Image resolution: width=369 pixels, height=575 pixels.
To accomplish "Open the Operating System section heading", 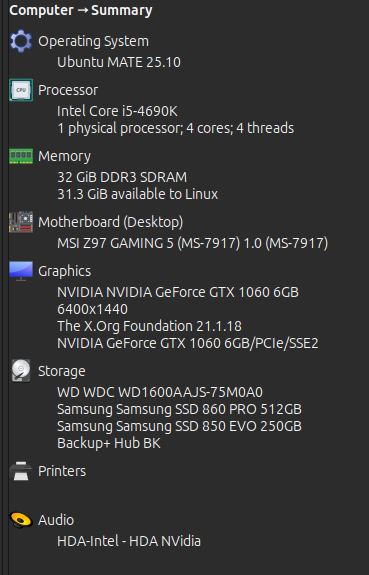I will pos(94,41).
